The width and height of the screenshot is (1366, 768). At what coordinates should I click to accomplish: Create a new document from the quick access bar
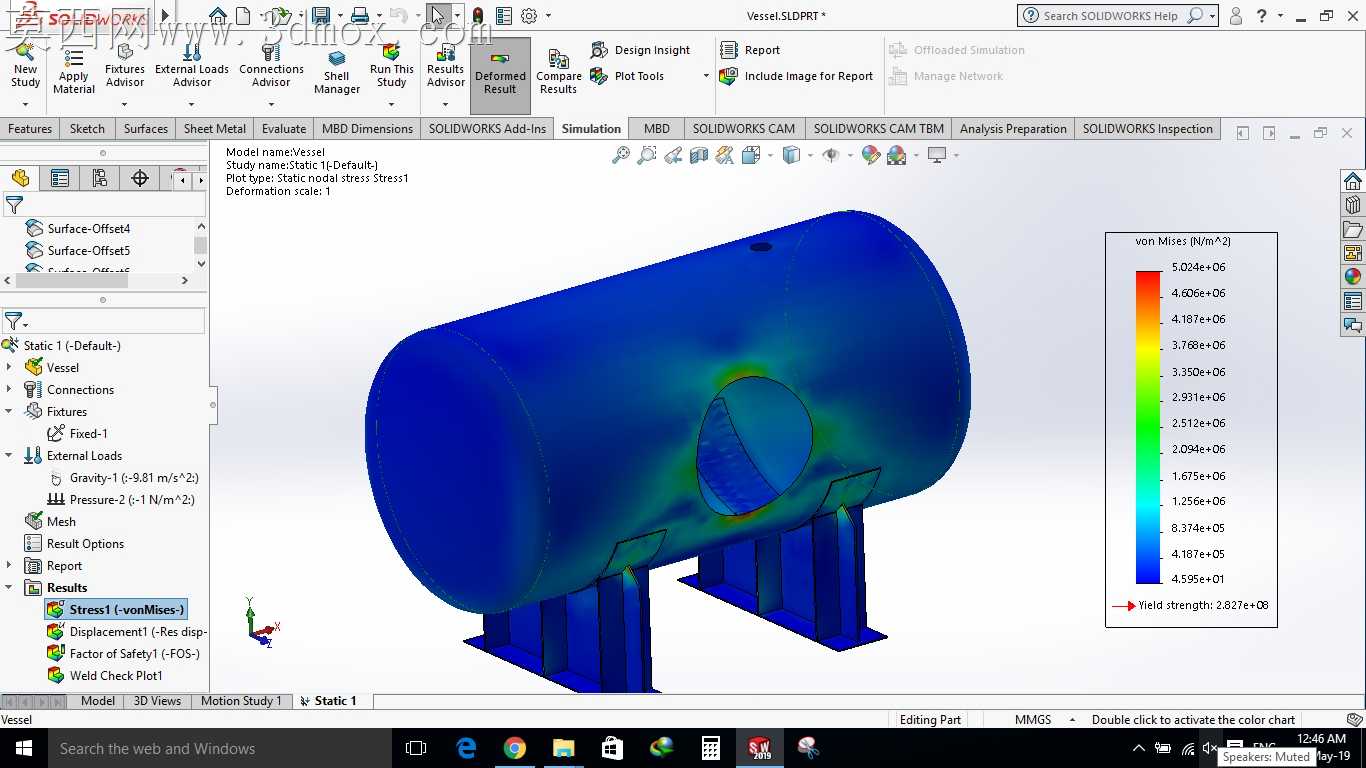click(243, 15)
